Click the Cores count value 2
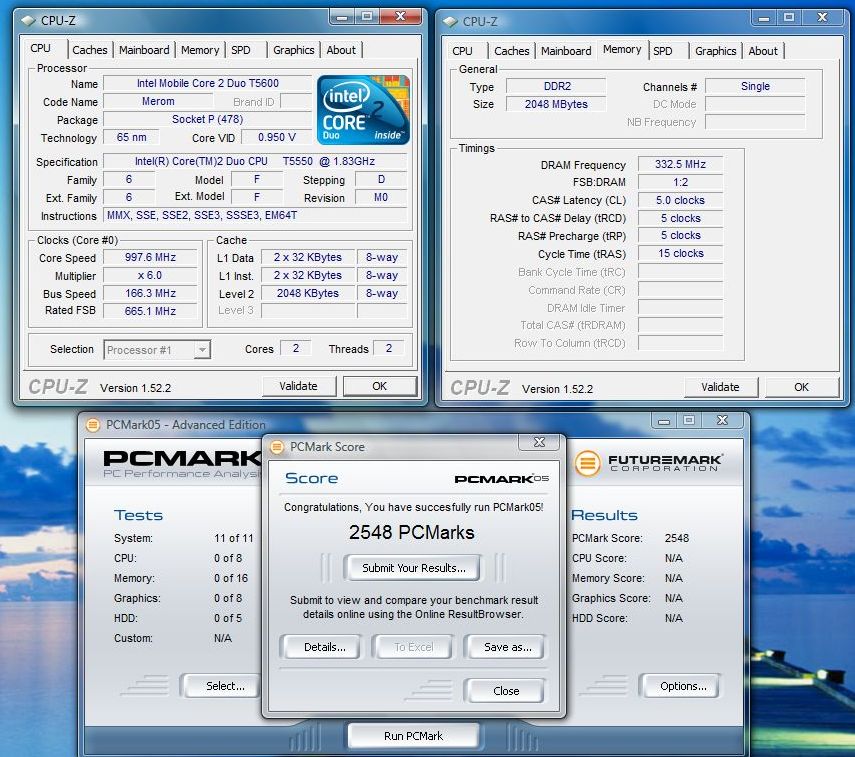 [x=296, y=349]
